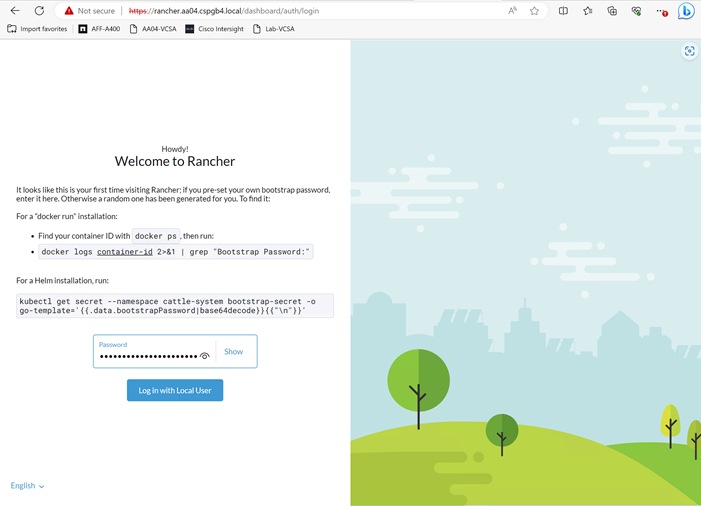
Task: Go back using the browser back arrow
Action: coord(15,10)
